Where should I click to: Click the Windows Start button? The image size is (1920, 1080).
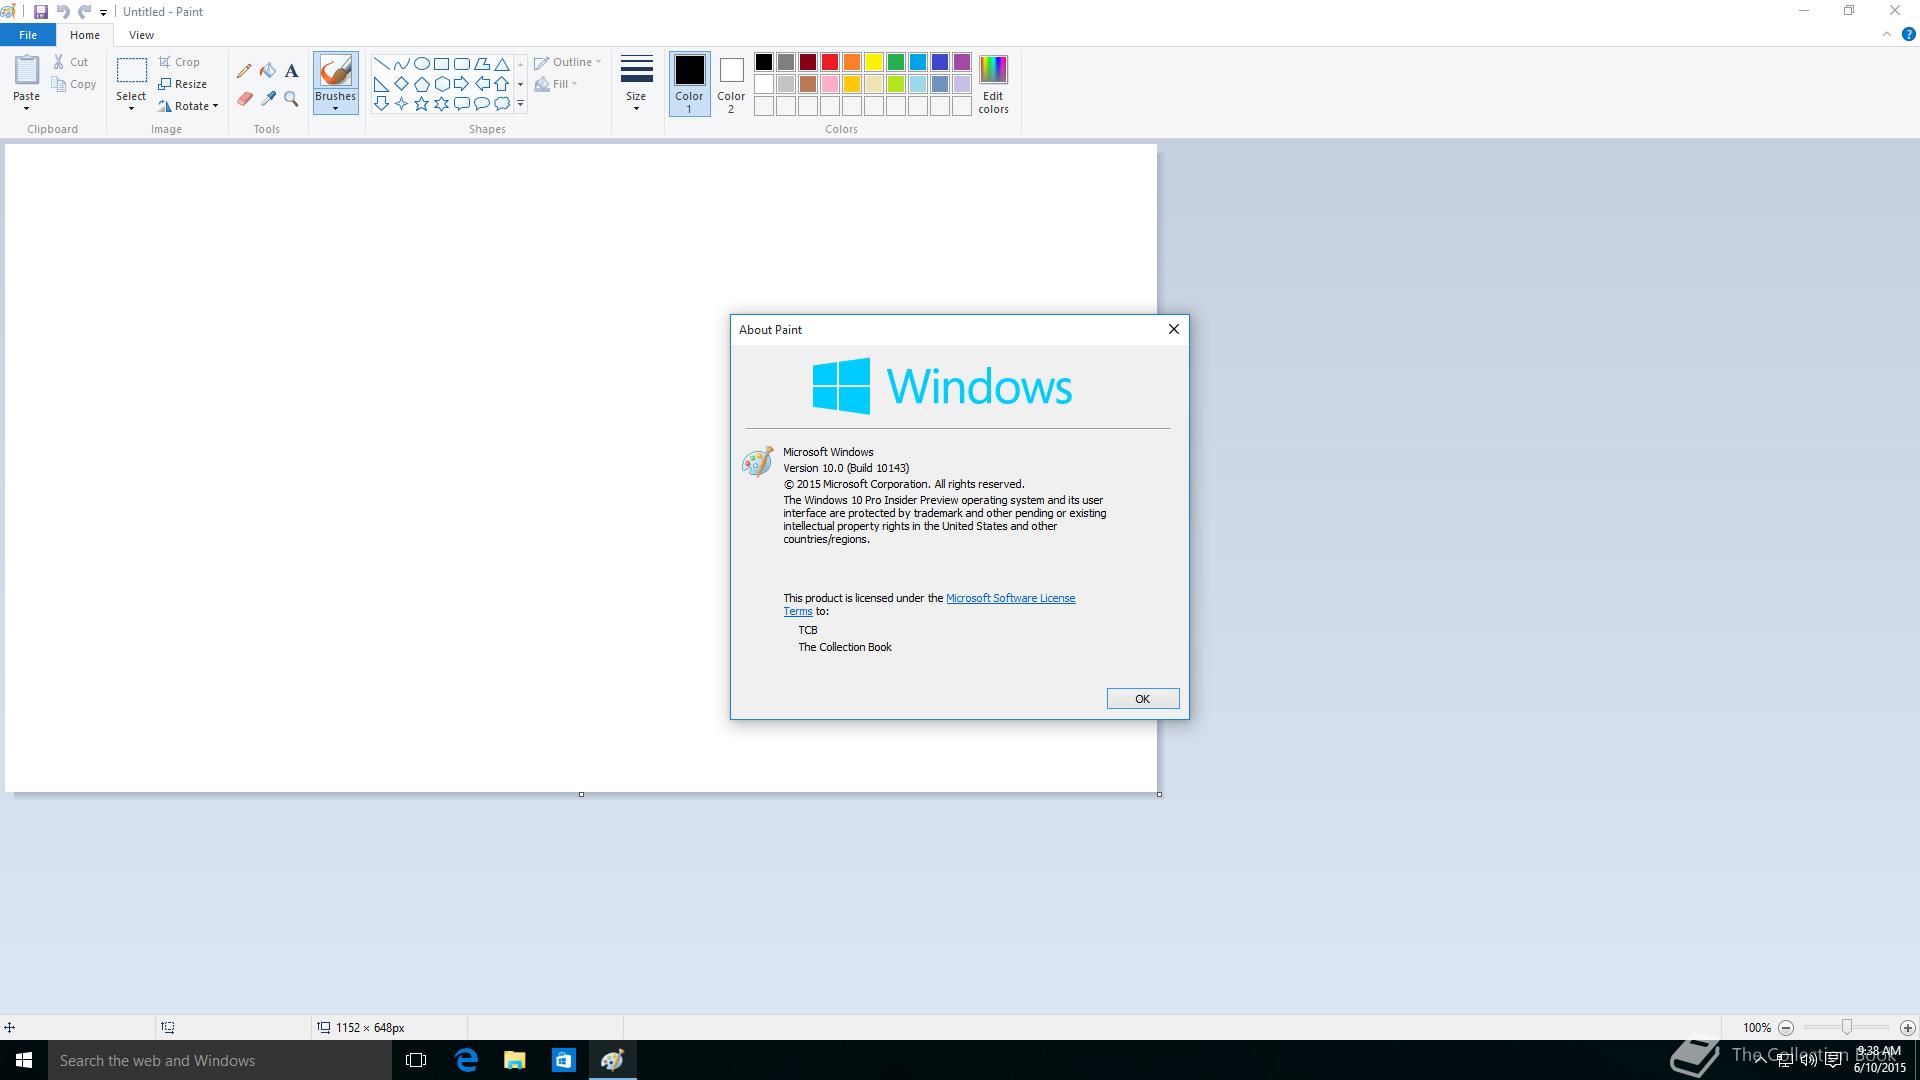pos(24,1060)
